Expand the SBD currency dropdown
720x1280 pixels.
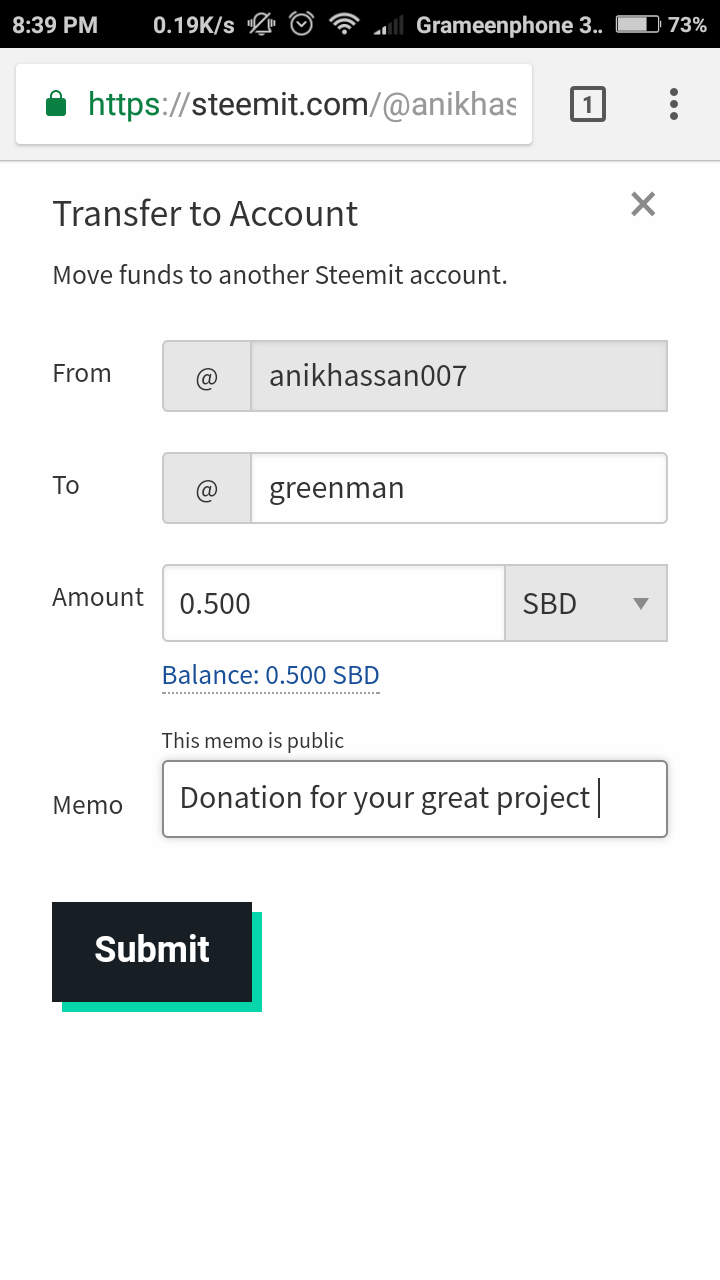[x=585, y=603]
